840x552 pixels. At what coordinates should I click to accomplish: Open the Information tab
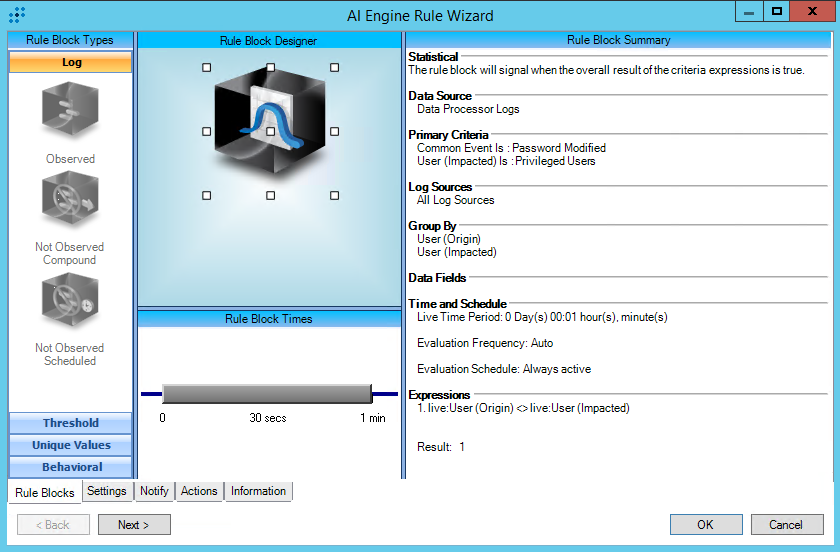[x=258, y=491]
